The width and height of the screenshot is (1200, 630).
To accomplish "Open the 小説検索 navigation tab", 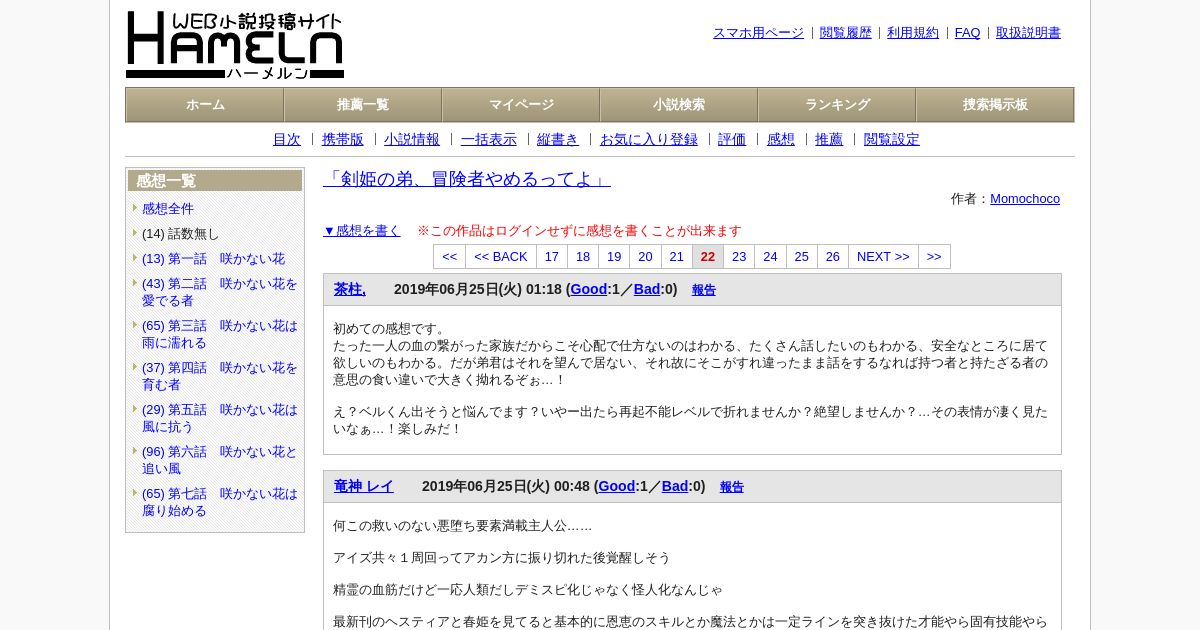I will 679,105.
